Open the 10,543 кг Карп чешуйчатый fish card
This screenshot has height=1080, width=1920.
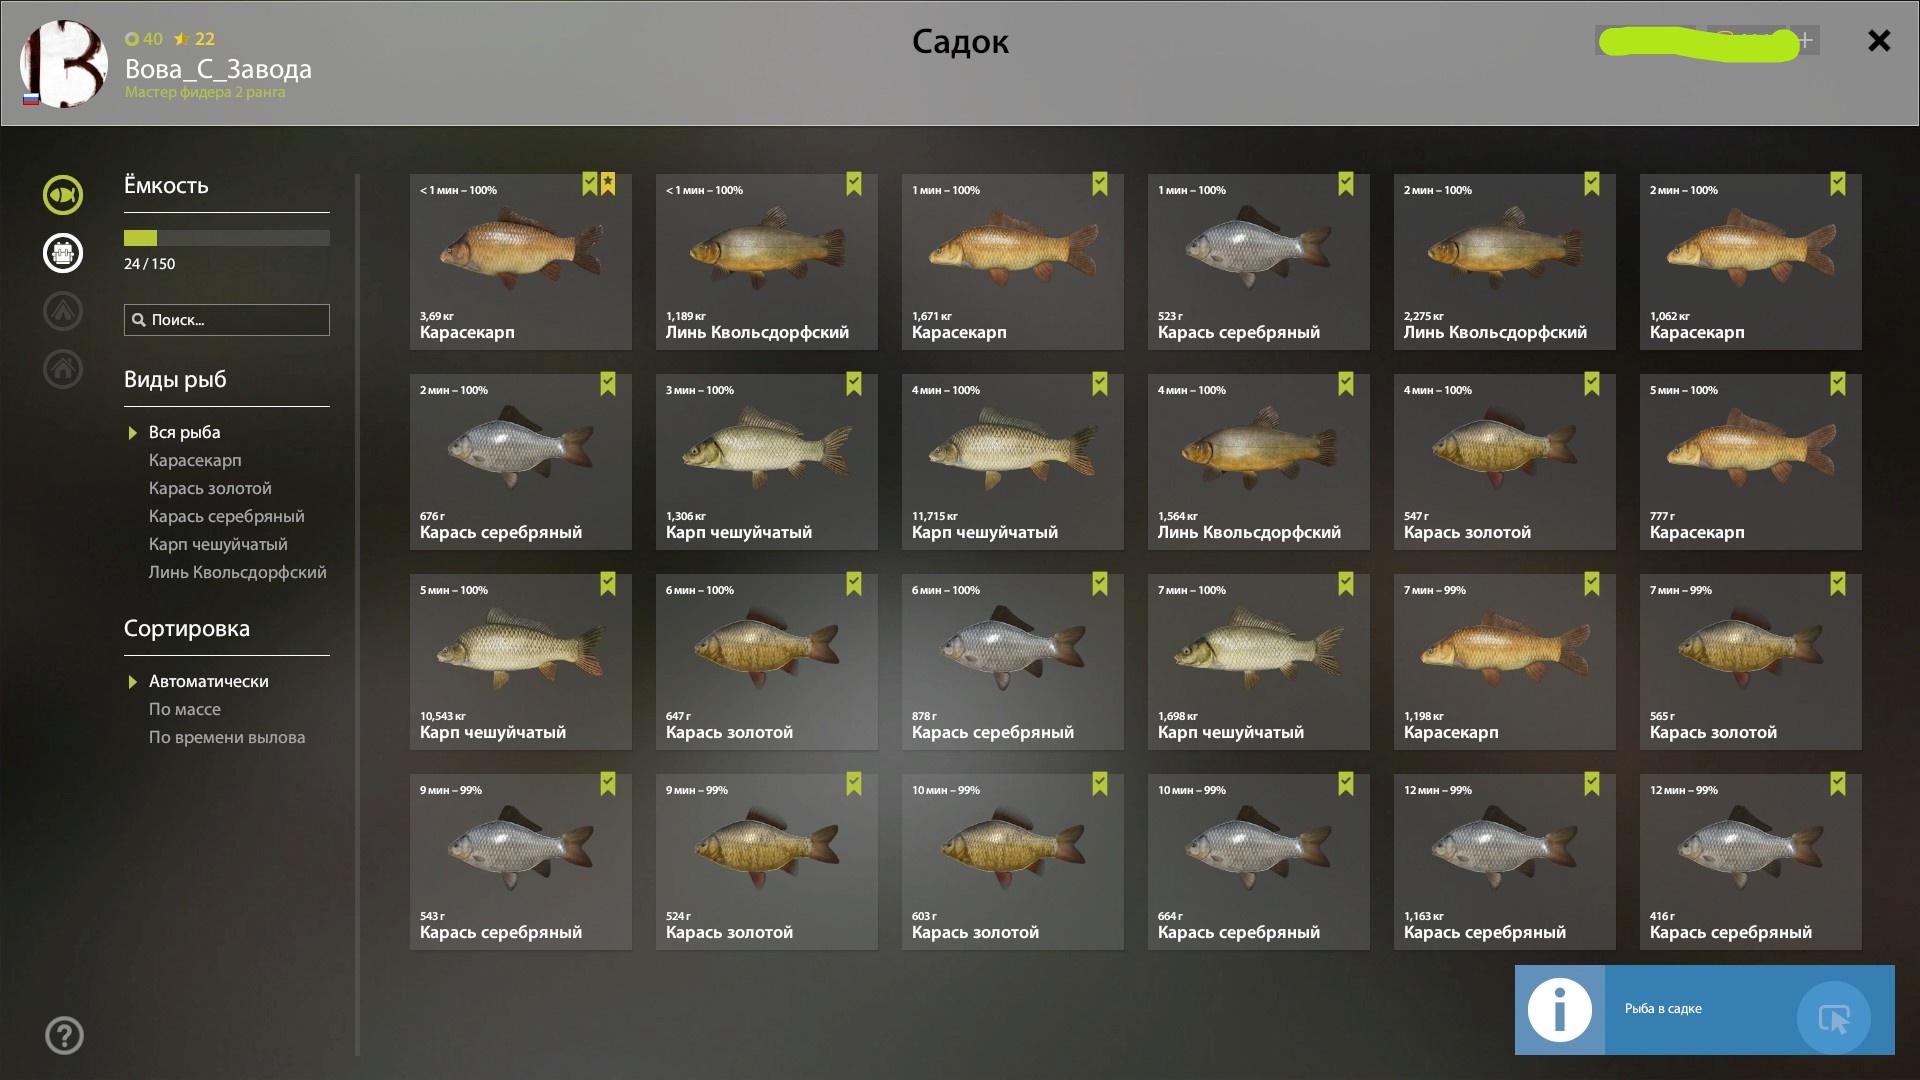[x=521, y=662]
